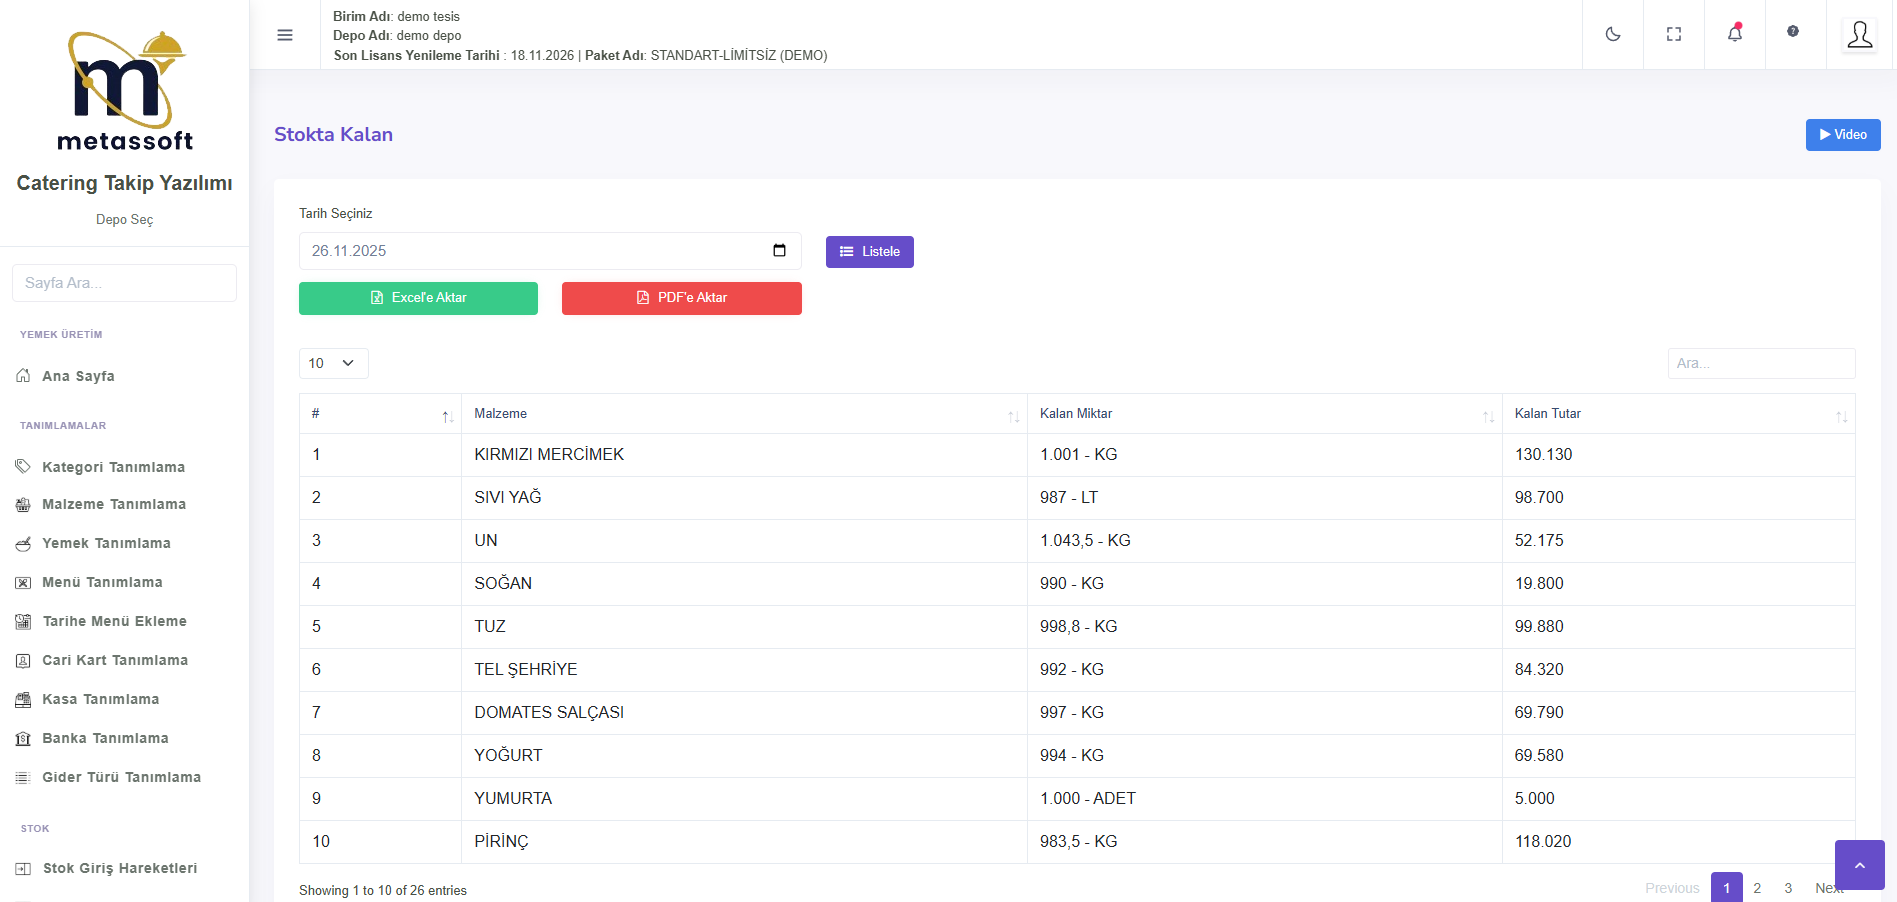This screenshot has height=902, width=1897.
Task: Click the red PDF'e Aktar button
Action: pos(681,298)
